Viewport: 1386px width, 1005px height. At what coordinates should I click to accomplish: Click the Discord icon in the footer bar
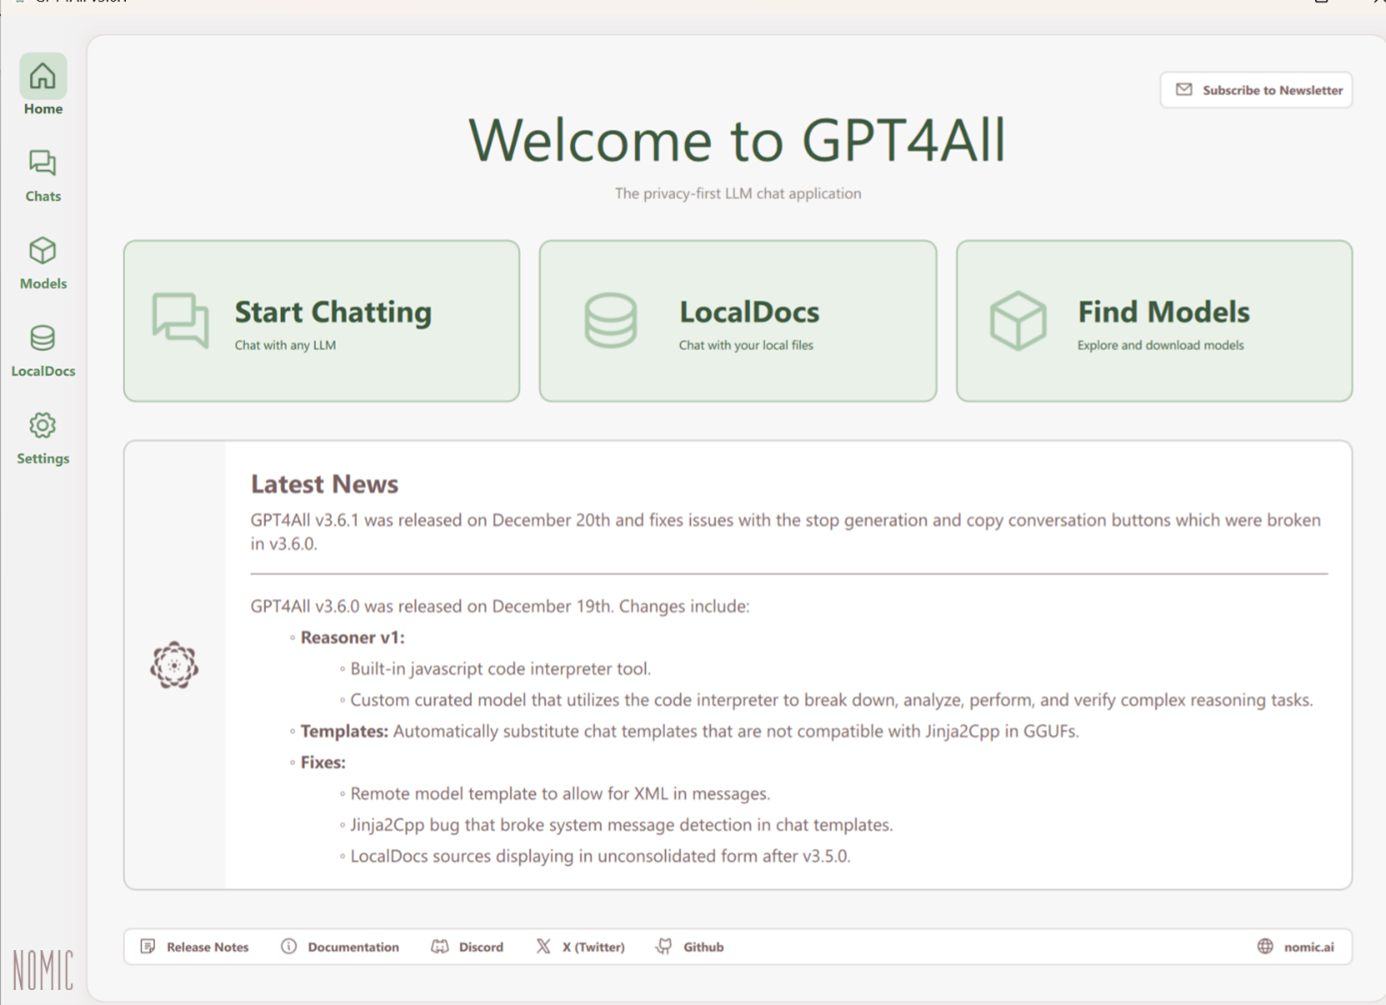pos(441,946)
